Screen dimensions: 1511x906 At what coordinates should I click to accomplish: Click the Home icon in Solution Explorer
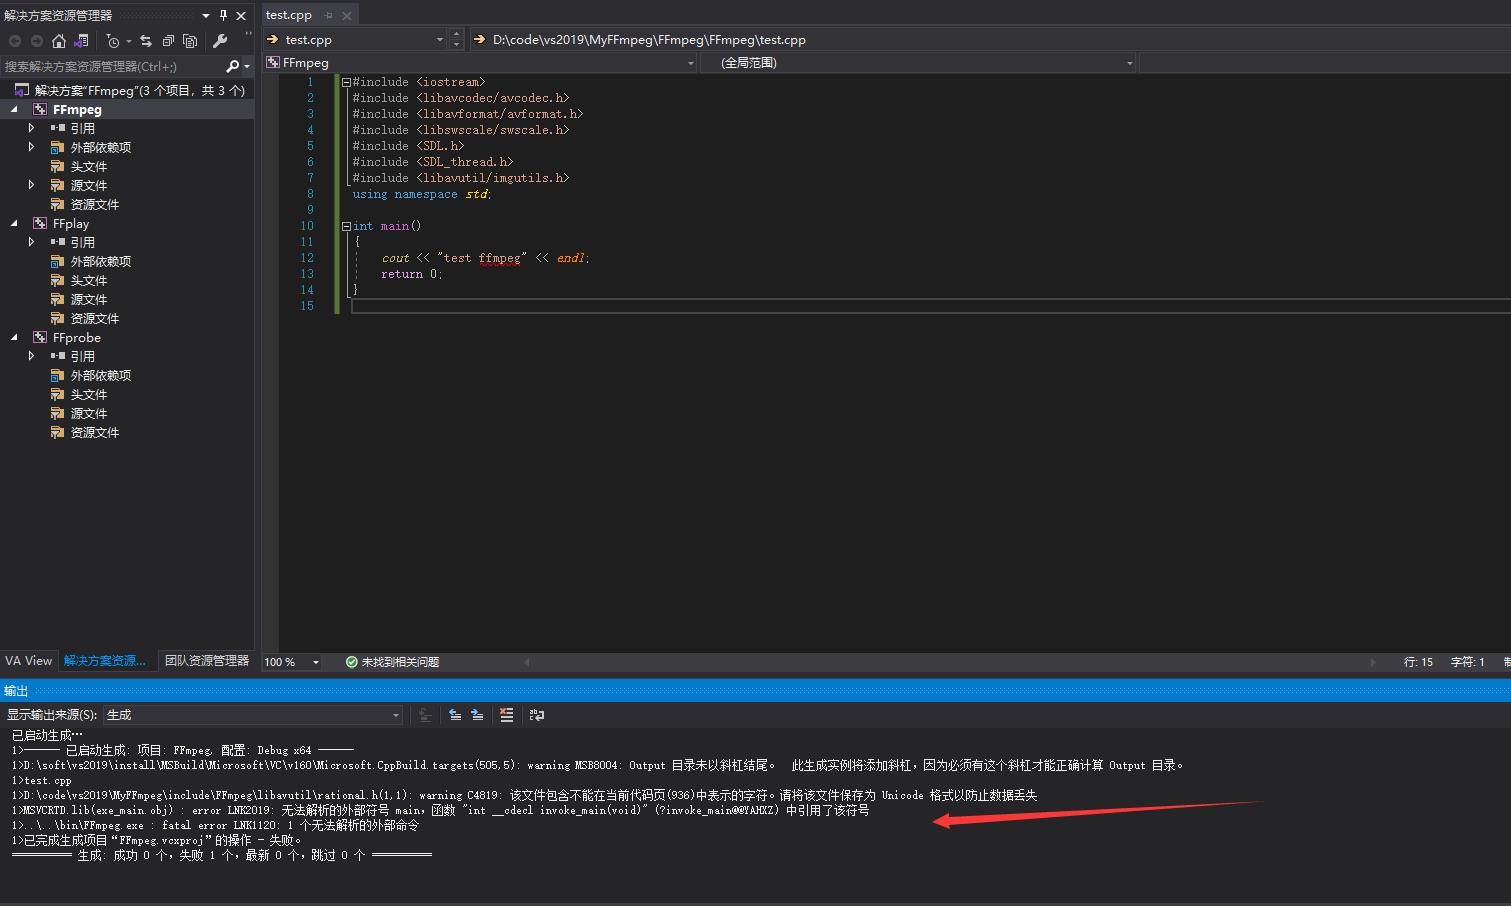[59, 41]
